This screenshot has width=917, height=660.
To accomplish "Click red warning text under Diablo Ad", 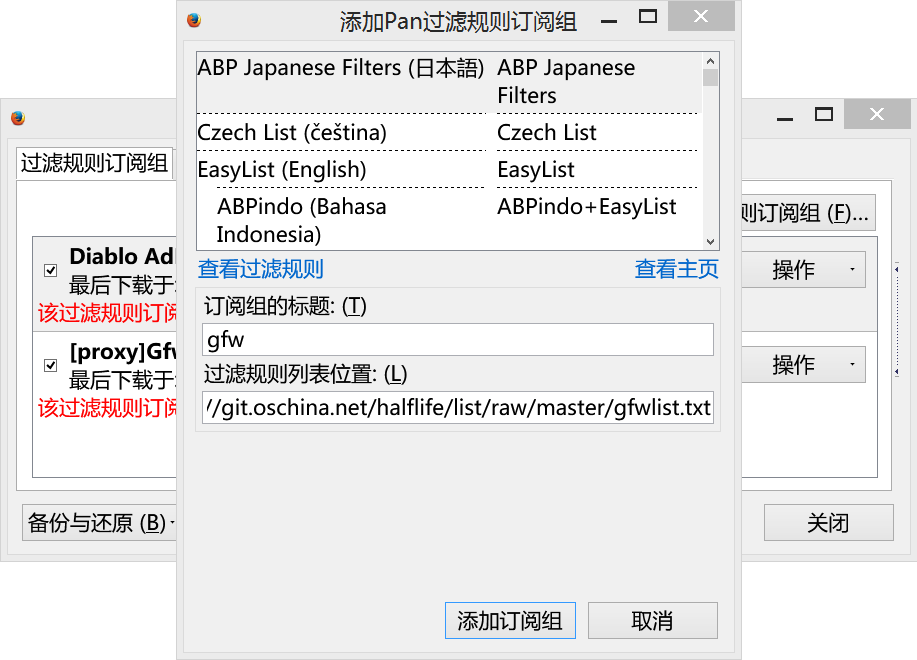I will (x=107, y=313).
